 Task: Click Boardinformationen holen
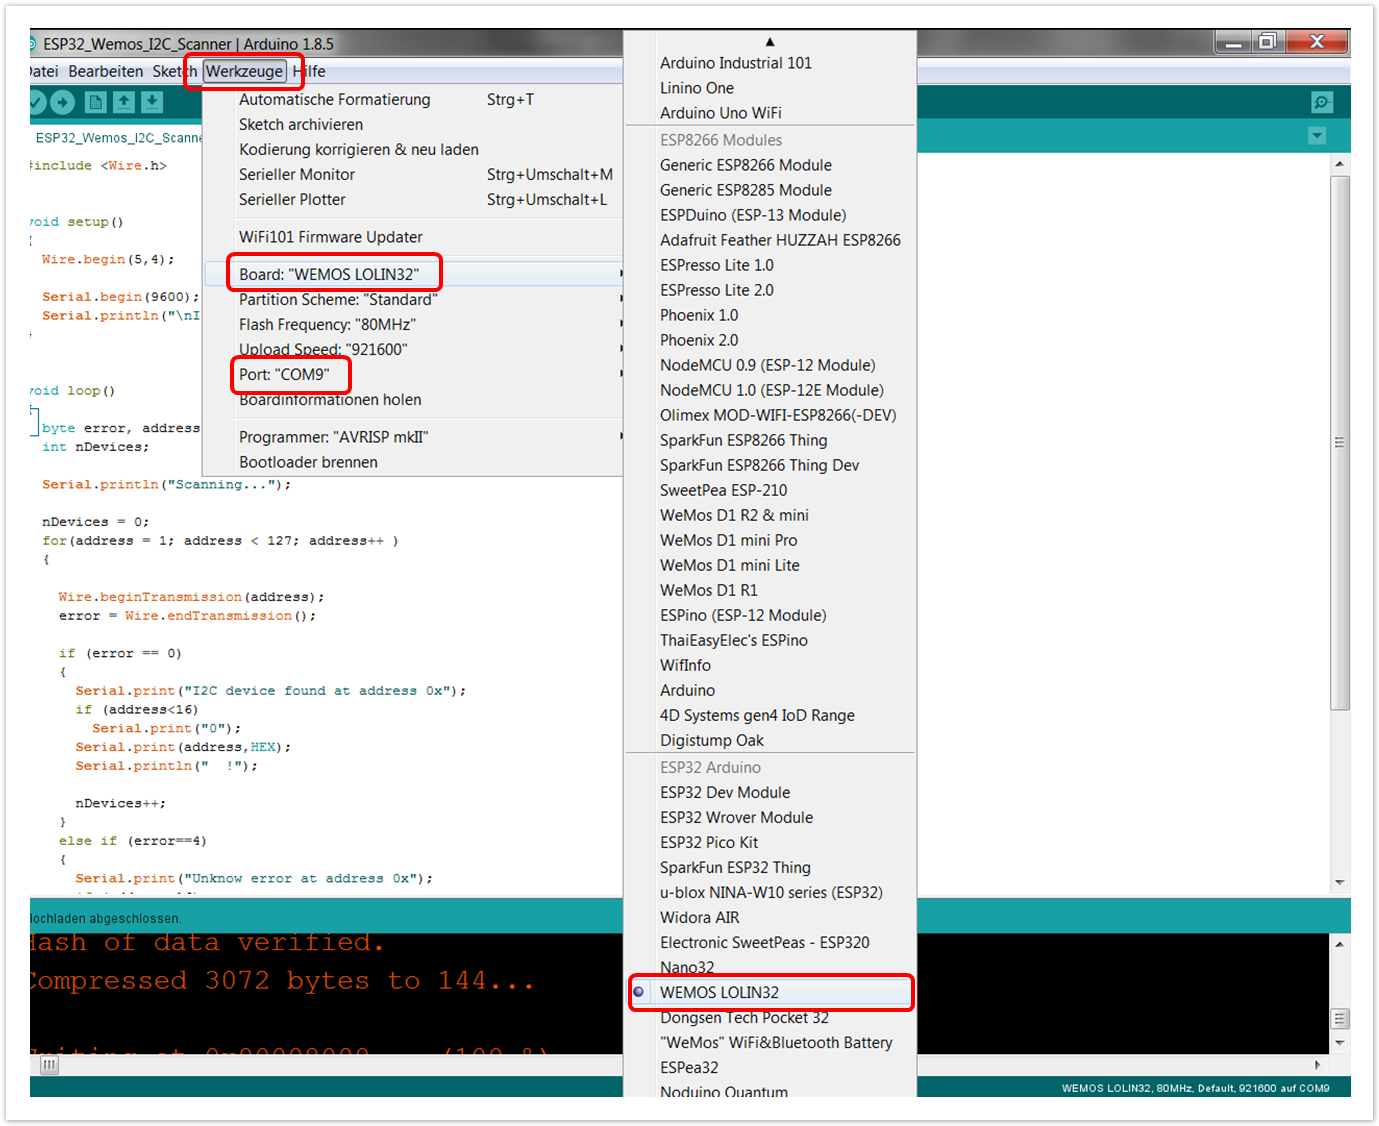pyautogui.click(x=330, y=400)
